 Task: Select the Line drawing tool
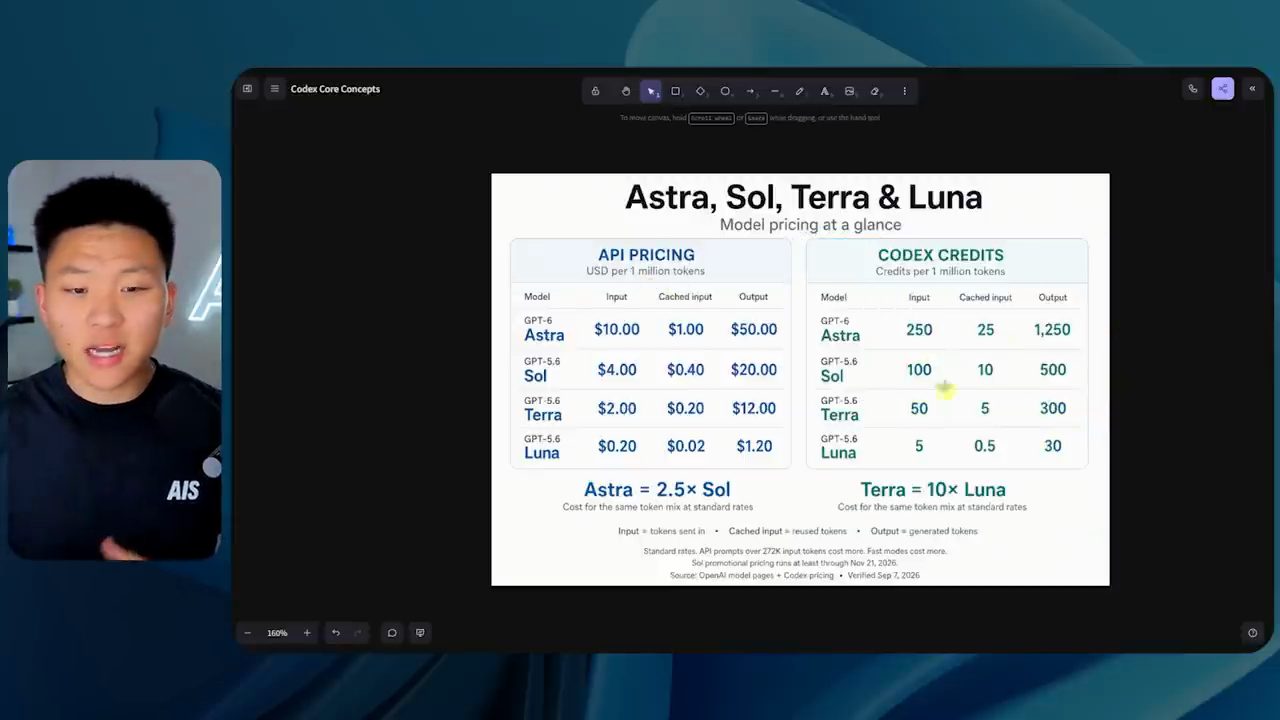(775, 91)
